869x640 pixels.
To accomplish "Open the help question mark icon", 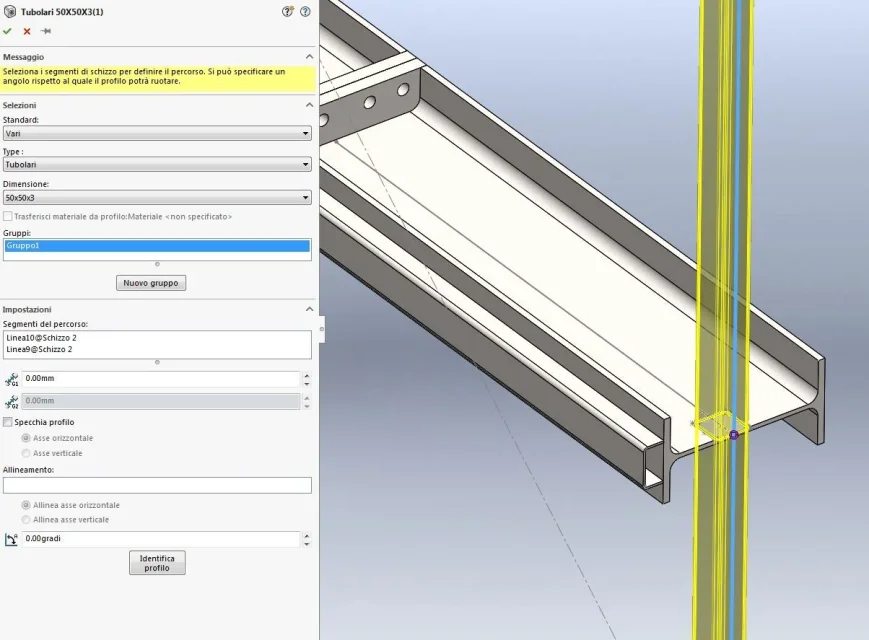I will (x=305, y=12).
